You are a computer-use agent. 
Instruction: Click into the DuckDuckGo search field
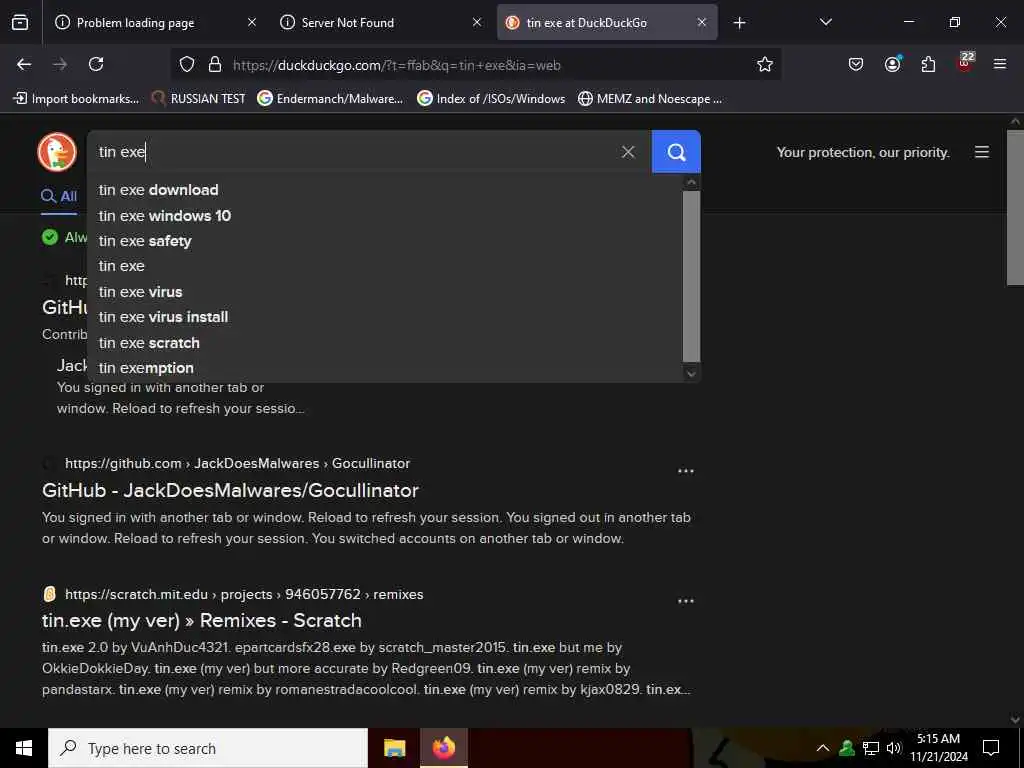click(353, 152)
